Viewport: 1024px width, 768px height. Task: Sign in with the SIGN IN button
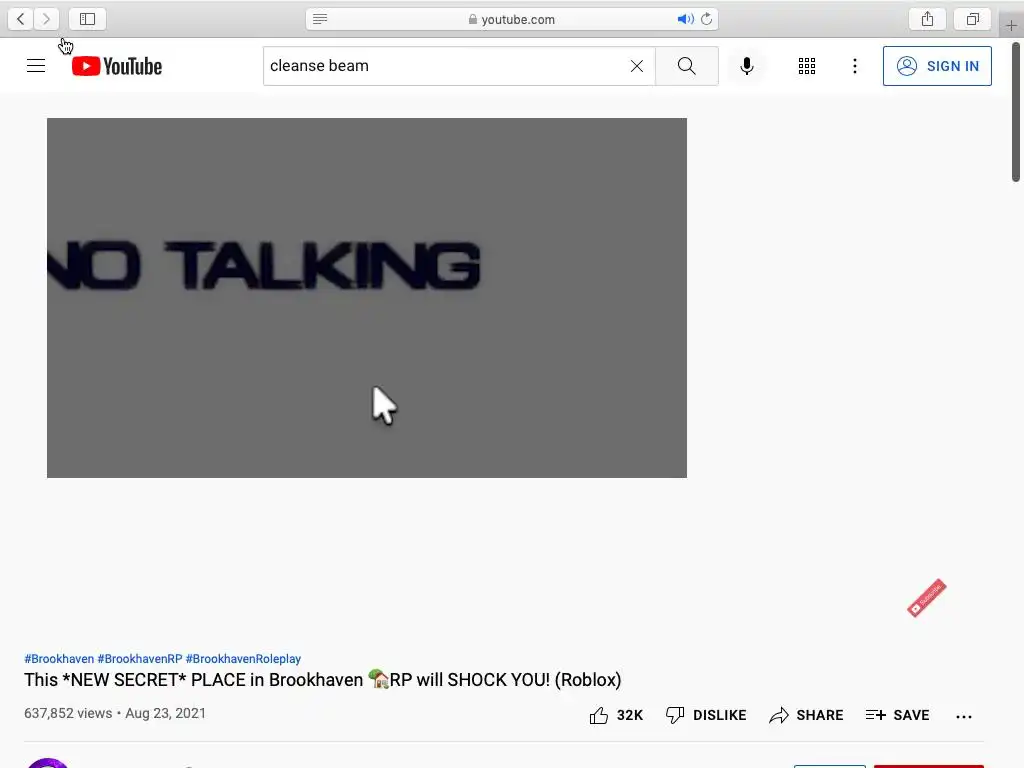[x=937, y=66]
